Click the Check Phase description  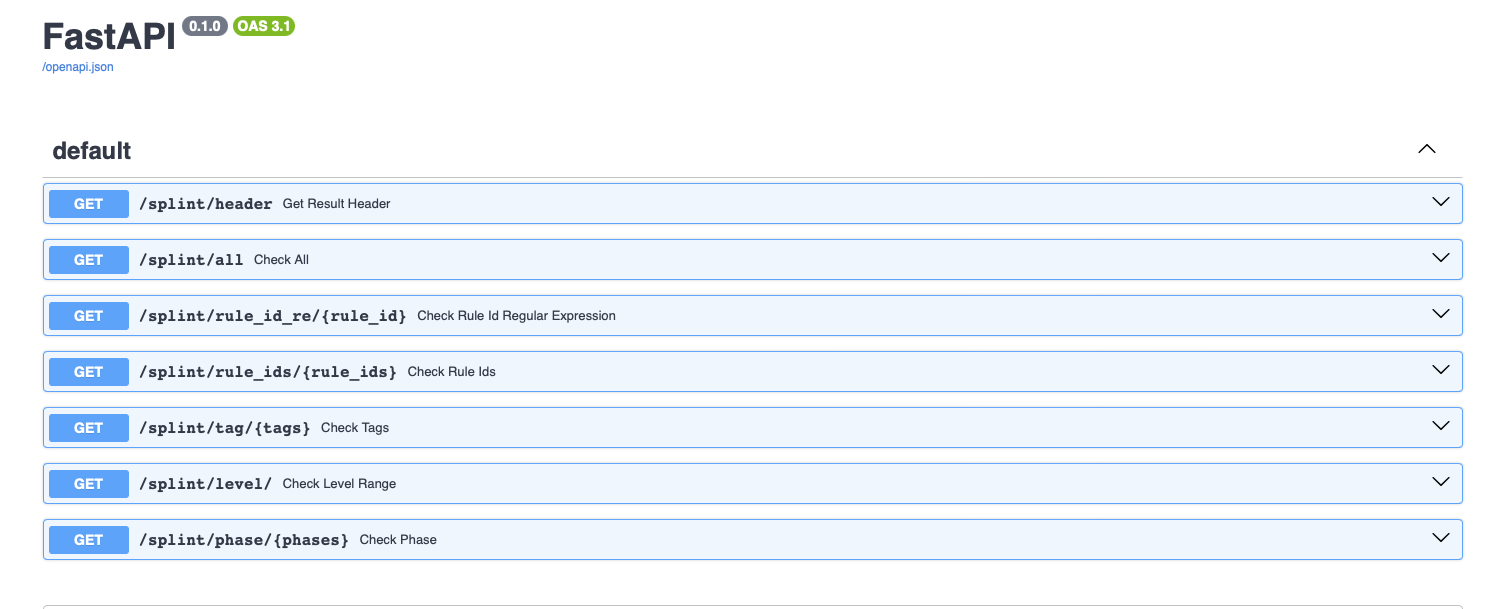[x=398, y=540]
